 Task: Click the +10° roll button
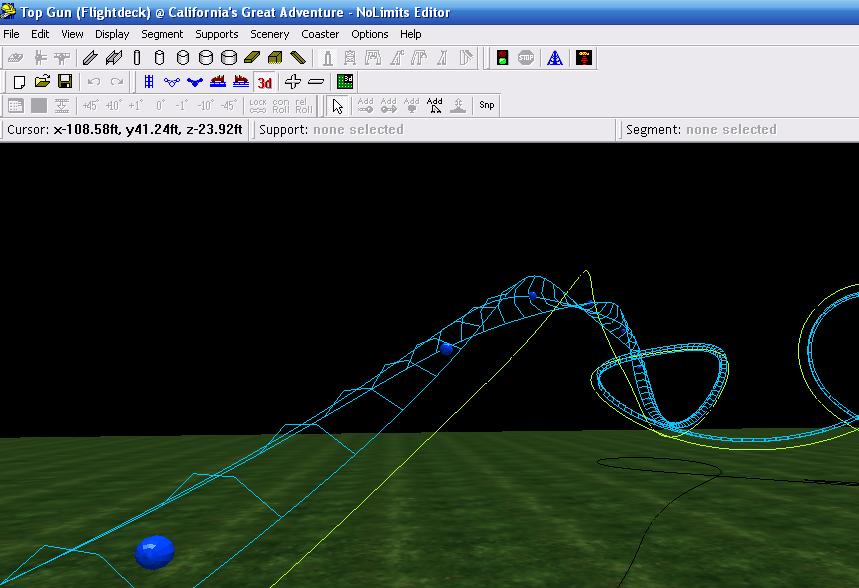coord(113,105)
